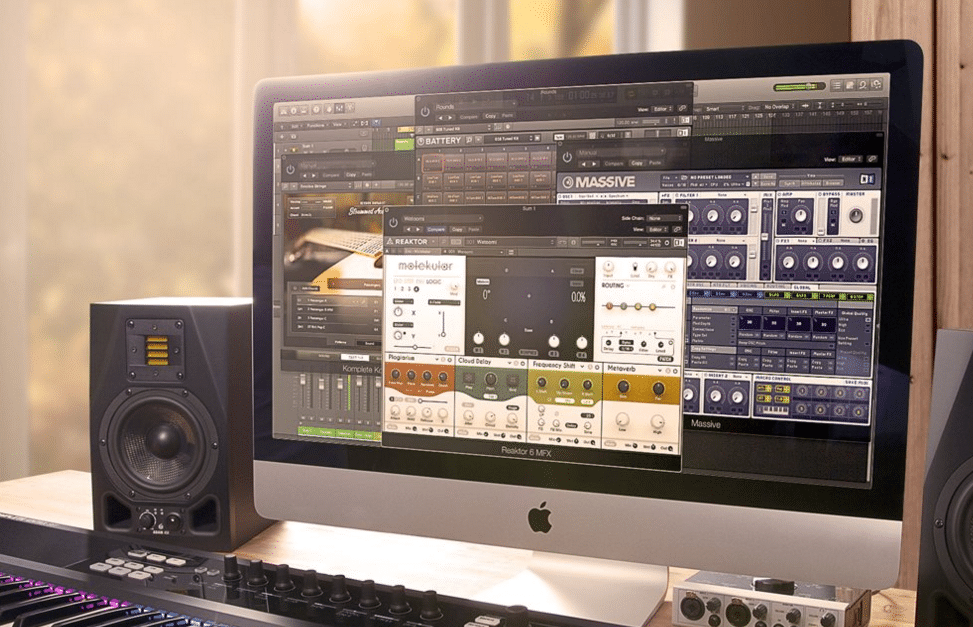Click Copy in the Battery window header

click(490, 116)
